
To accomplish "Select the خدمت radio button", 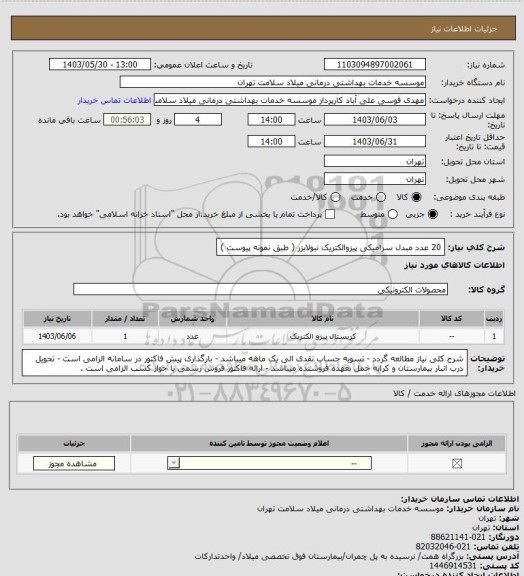I will click(x=381, y=197).
